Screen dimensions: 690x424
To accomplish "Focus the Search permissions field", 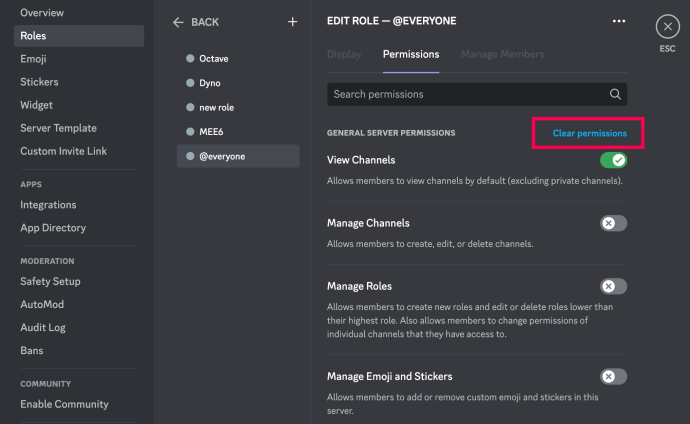I will click(465, 94).
